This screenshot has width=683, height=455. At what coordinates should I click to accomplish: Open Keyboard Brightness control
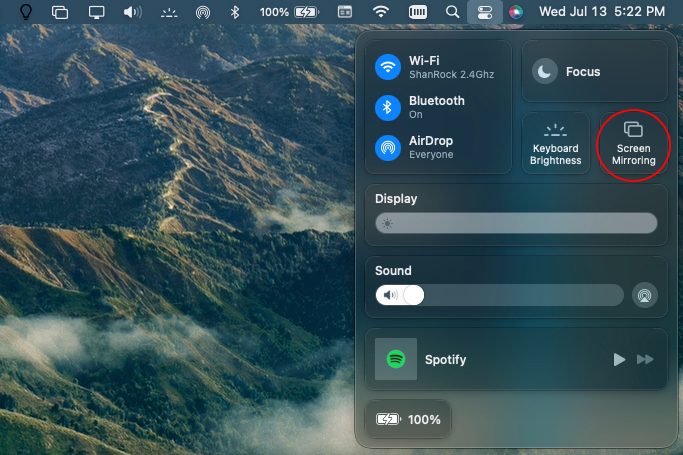coord(555,143)
